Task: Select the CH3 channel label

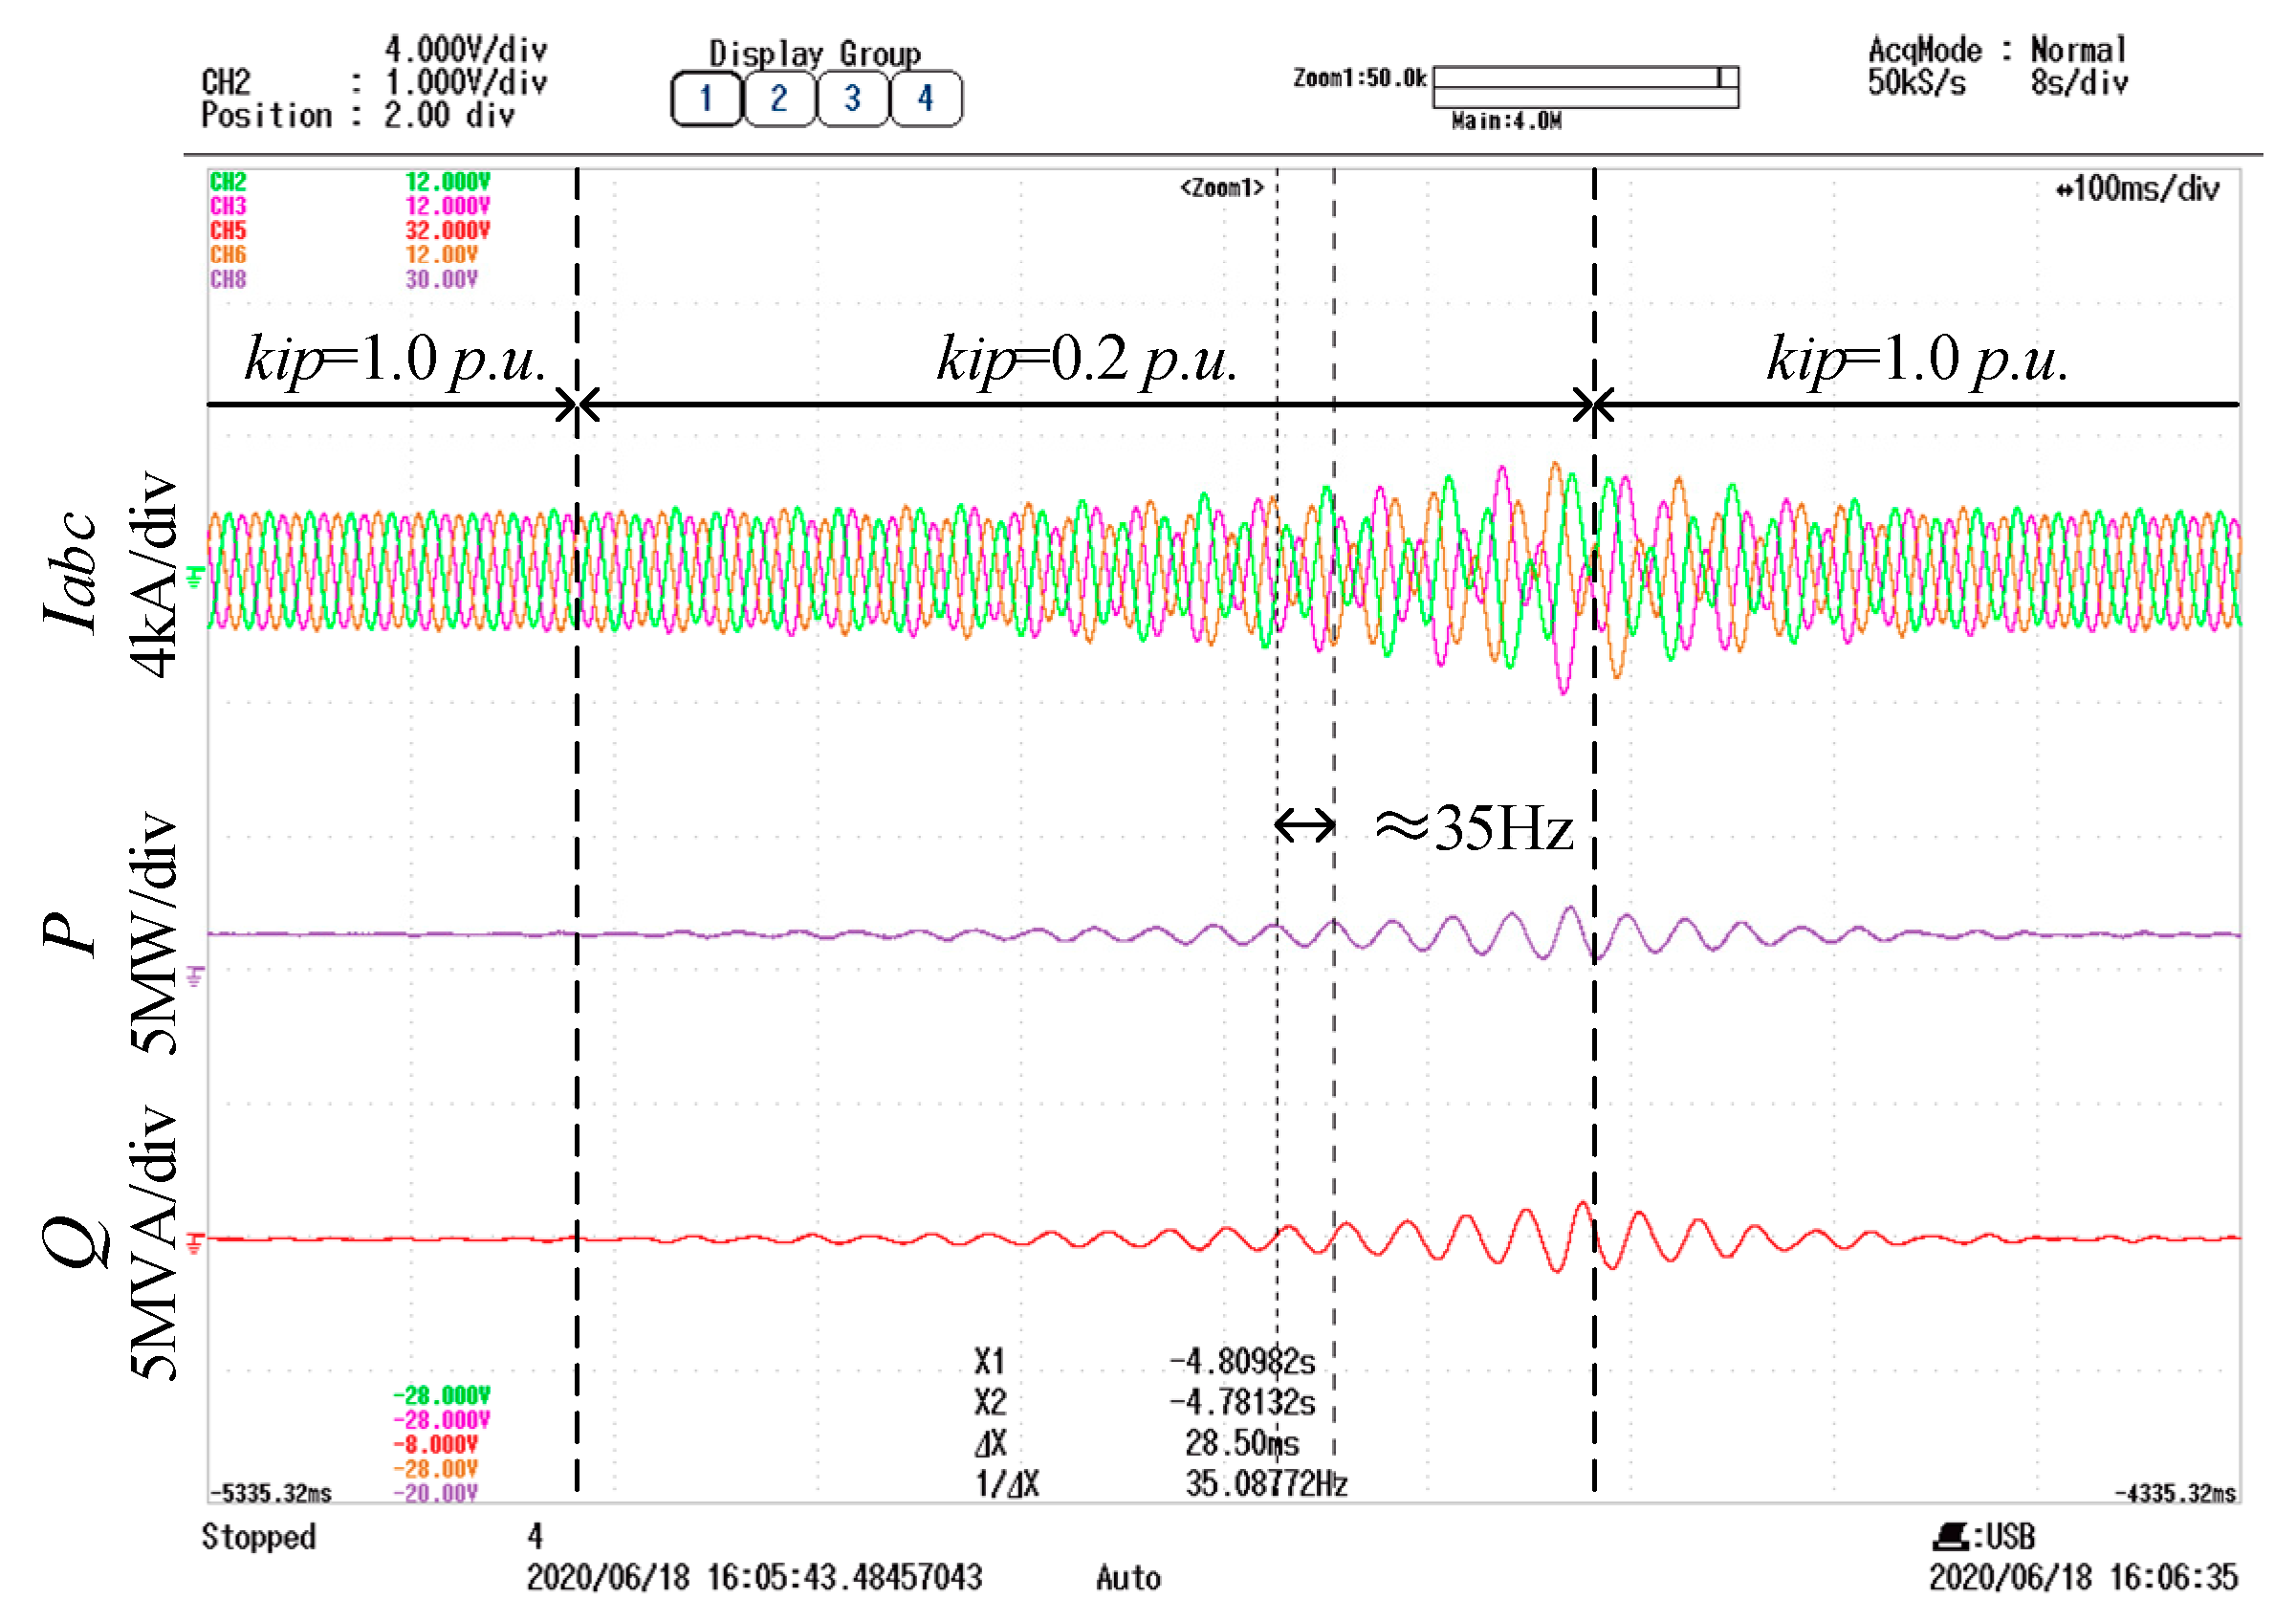Action: [x=228, y=206]
